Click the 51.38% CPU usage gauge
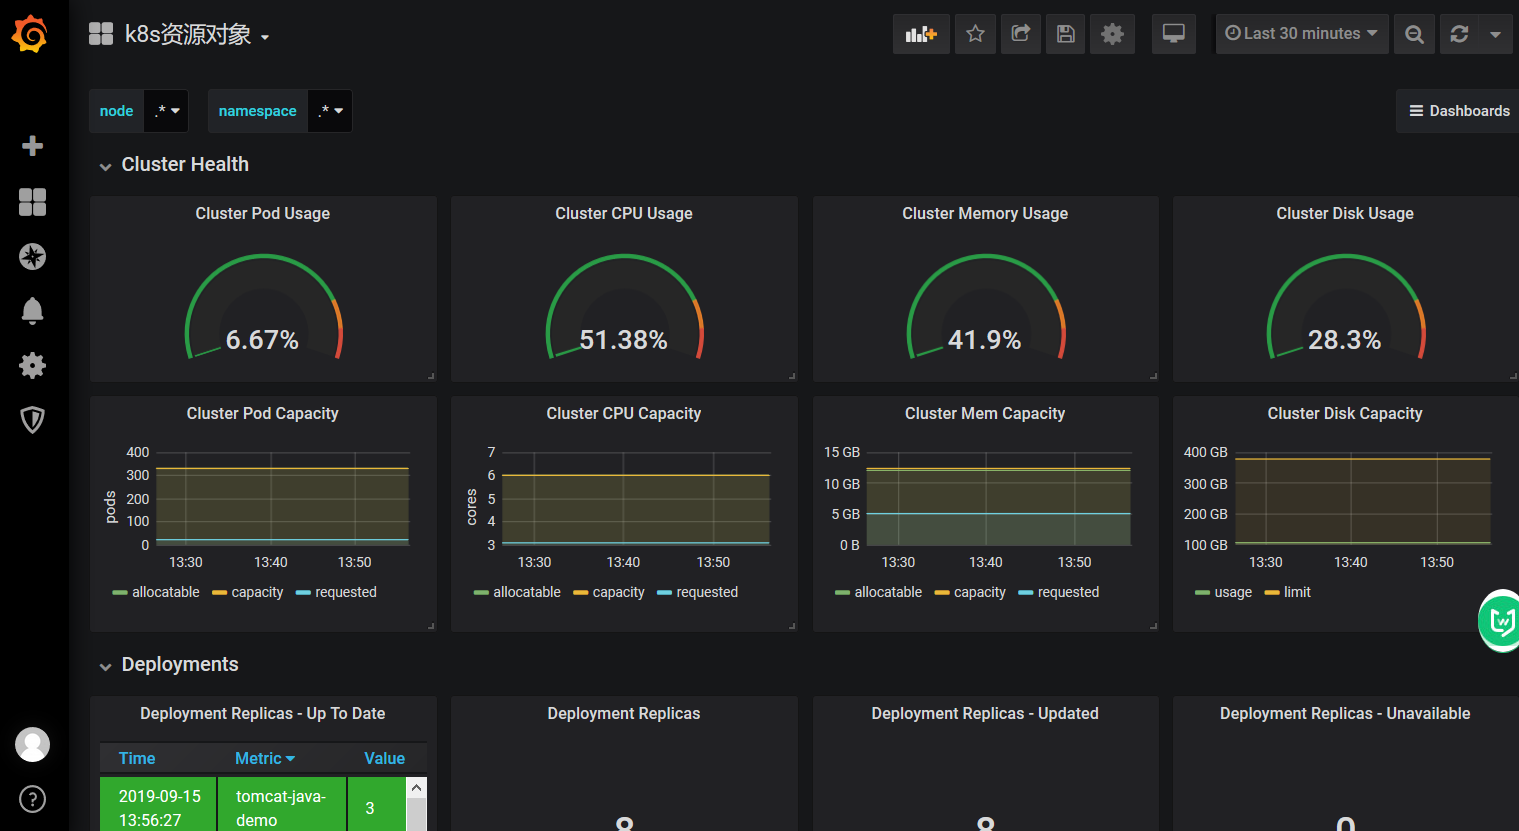This screenshot has width=1519, height=831. click(624, 308)
